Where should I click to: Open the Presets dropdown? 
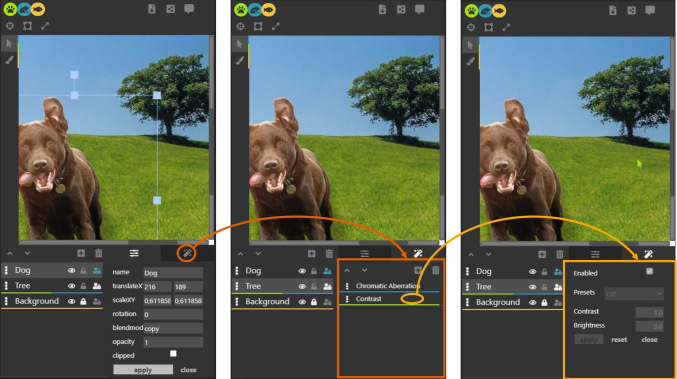point(634,294)
